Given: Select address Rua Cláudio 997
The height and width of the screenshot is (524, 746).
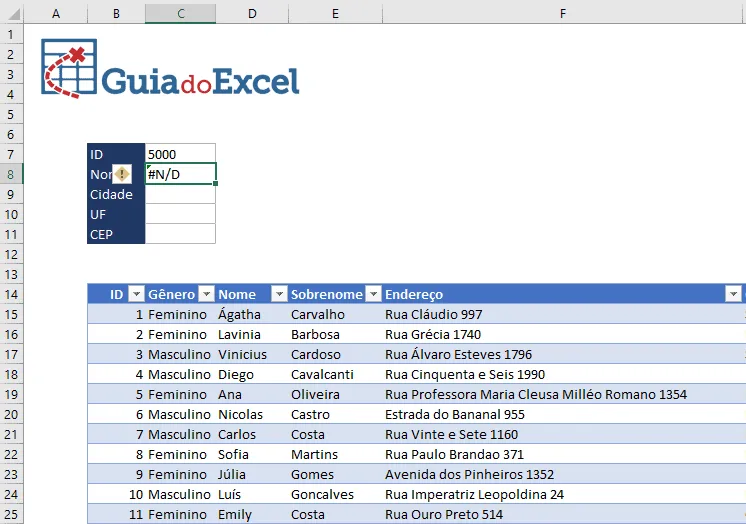Looking at the screenshot, I should [x=563, y=314].
